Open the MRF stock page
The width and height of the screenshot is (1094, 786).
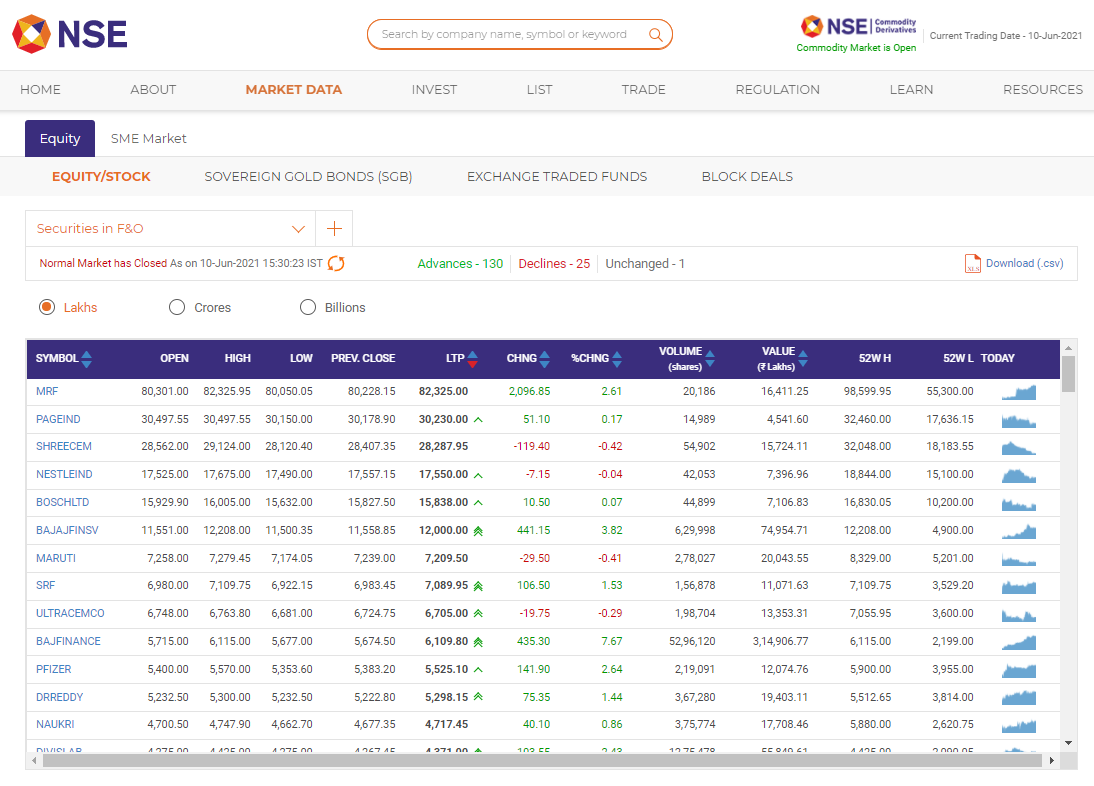pos(47,391)
